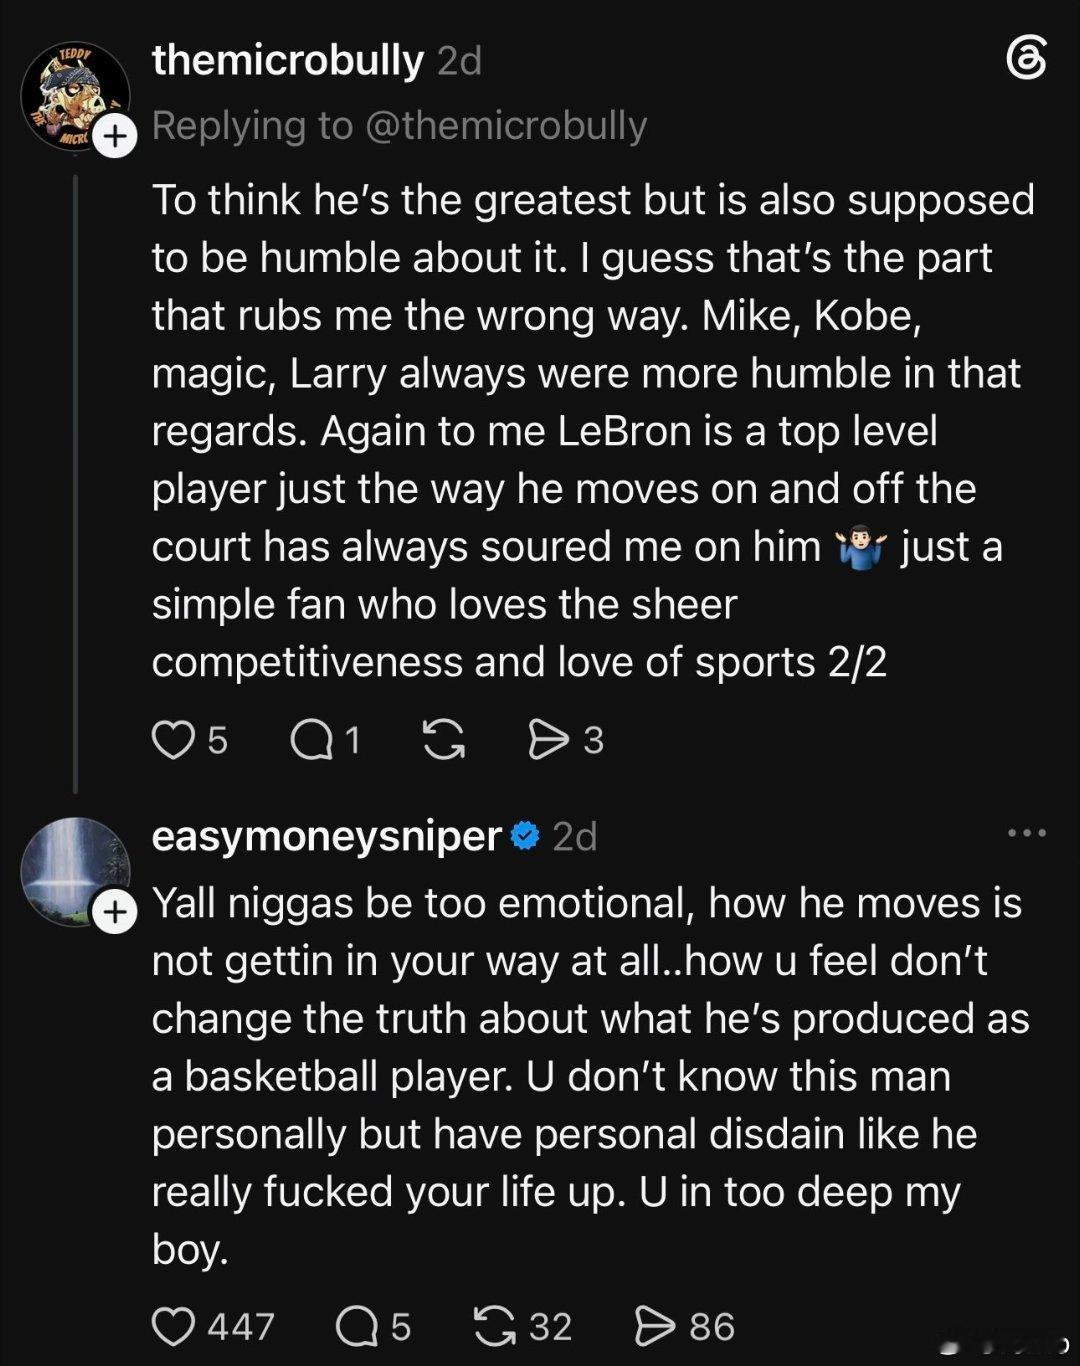
Task: Follow easymoneysniper with the plus badge
Action: pos(115,912)
